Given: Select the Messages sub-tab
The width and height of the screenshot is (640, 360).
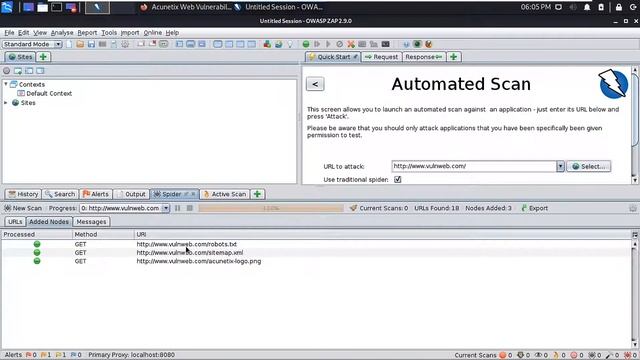Looking at the screenshot, I should [91, 222].
